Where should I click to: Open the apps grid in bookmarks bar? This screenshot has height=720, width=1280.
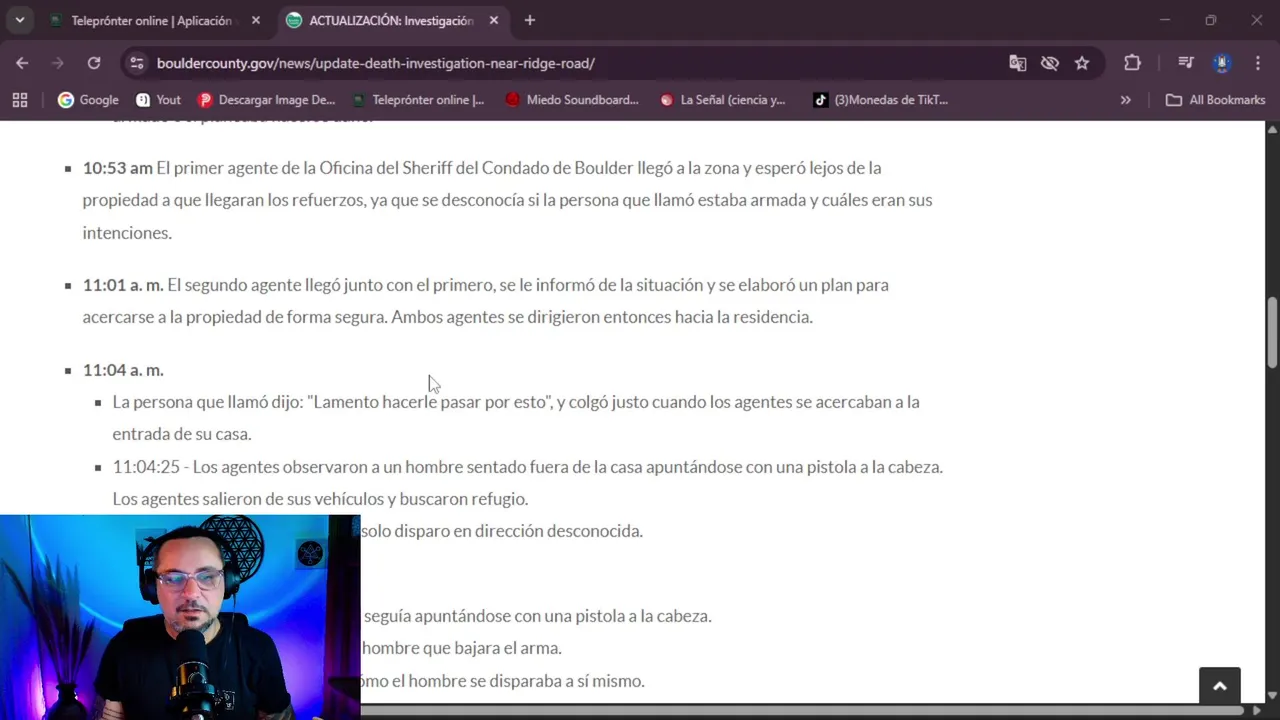tap(20, 100)
